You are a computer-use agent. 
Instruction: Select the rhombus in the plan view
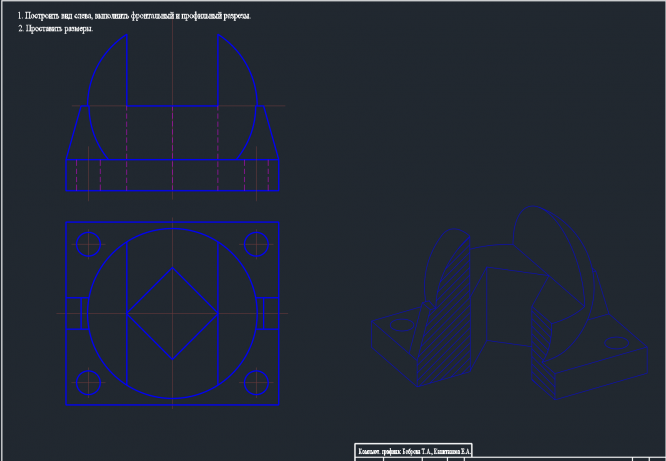click(x=172, y=314)
